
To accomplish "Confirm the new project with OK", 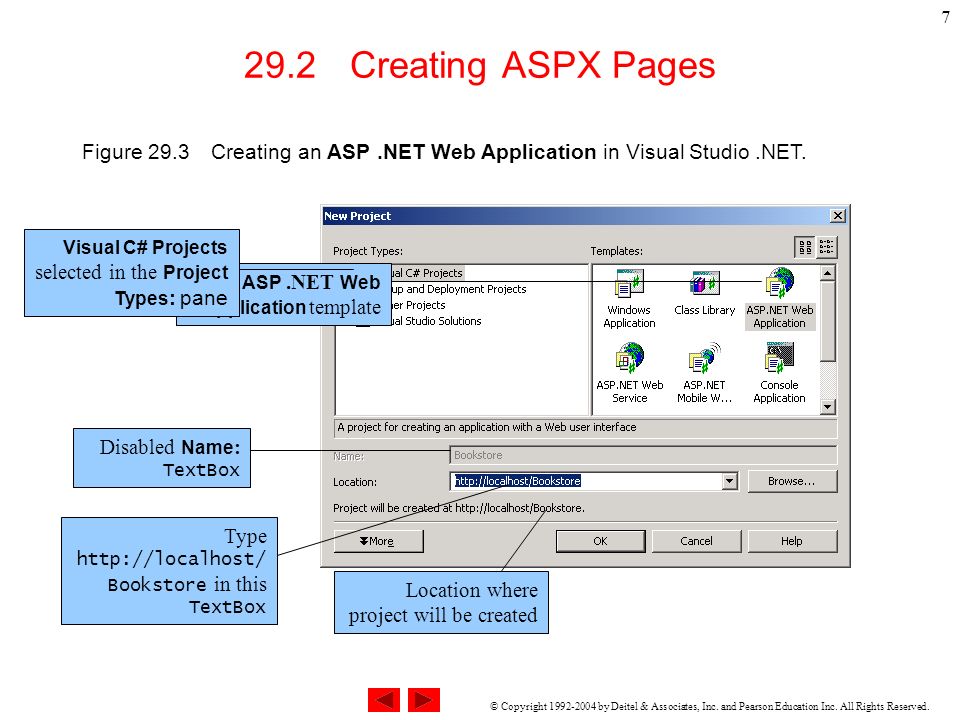I will [x=601, y=541].
